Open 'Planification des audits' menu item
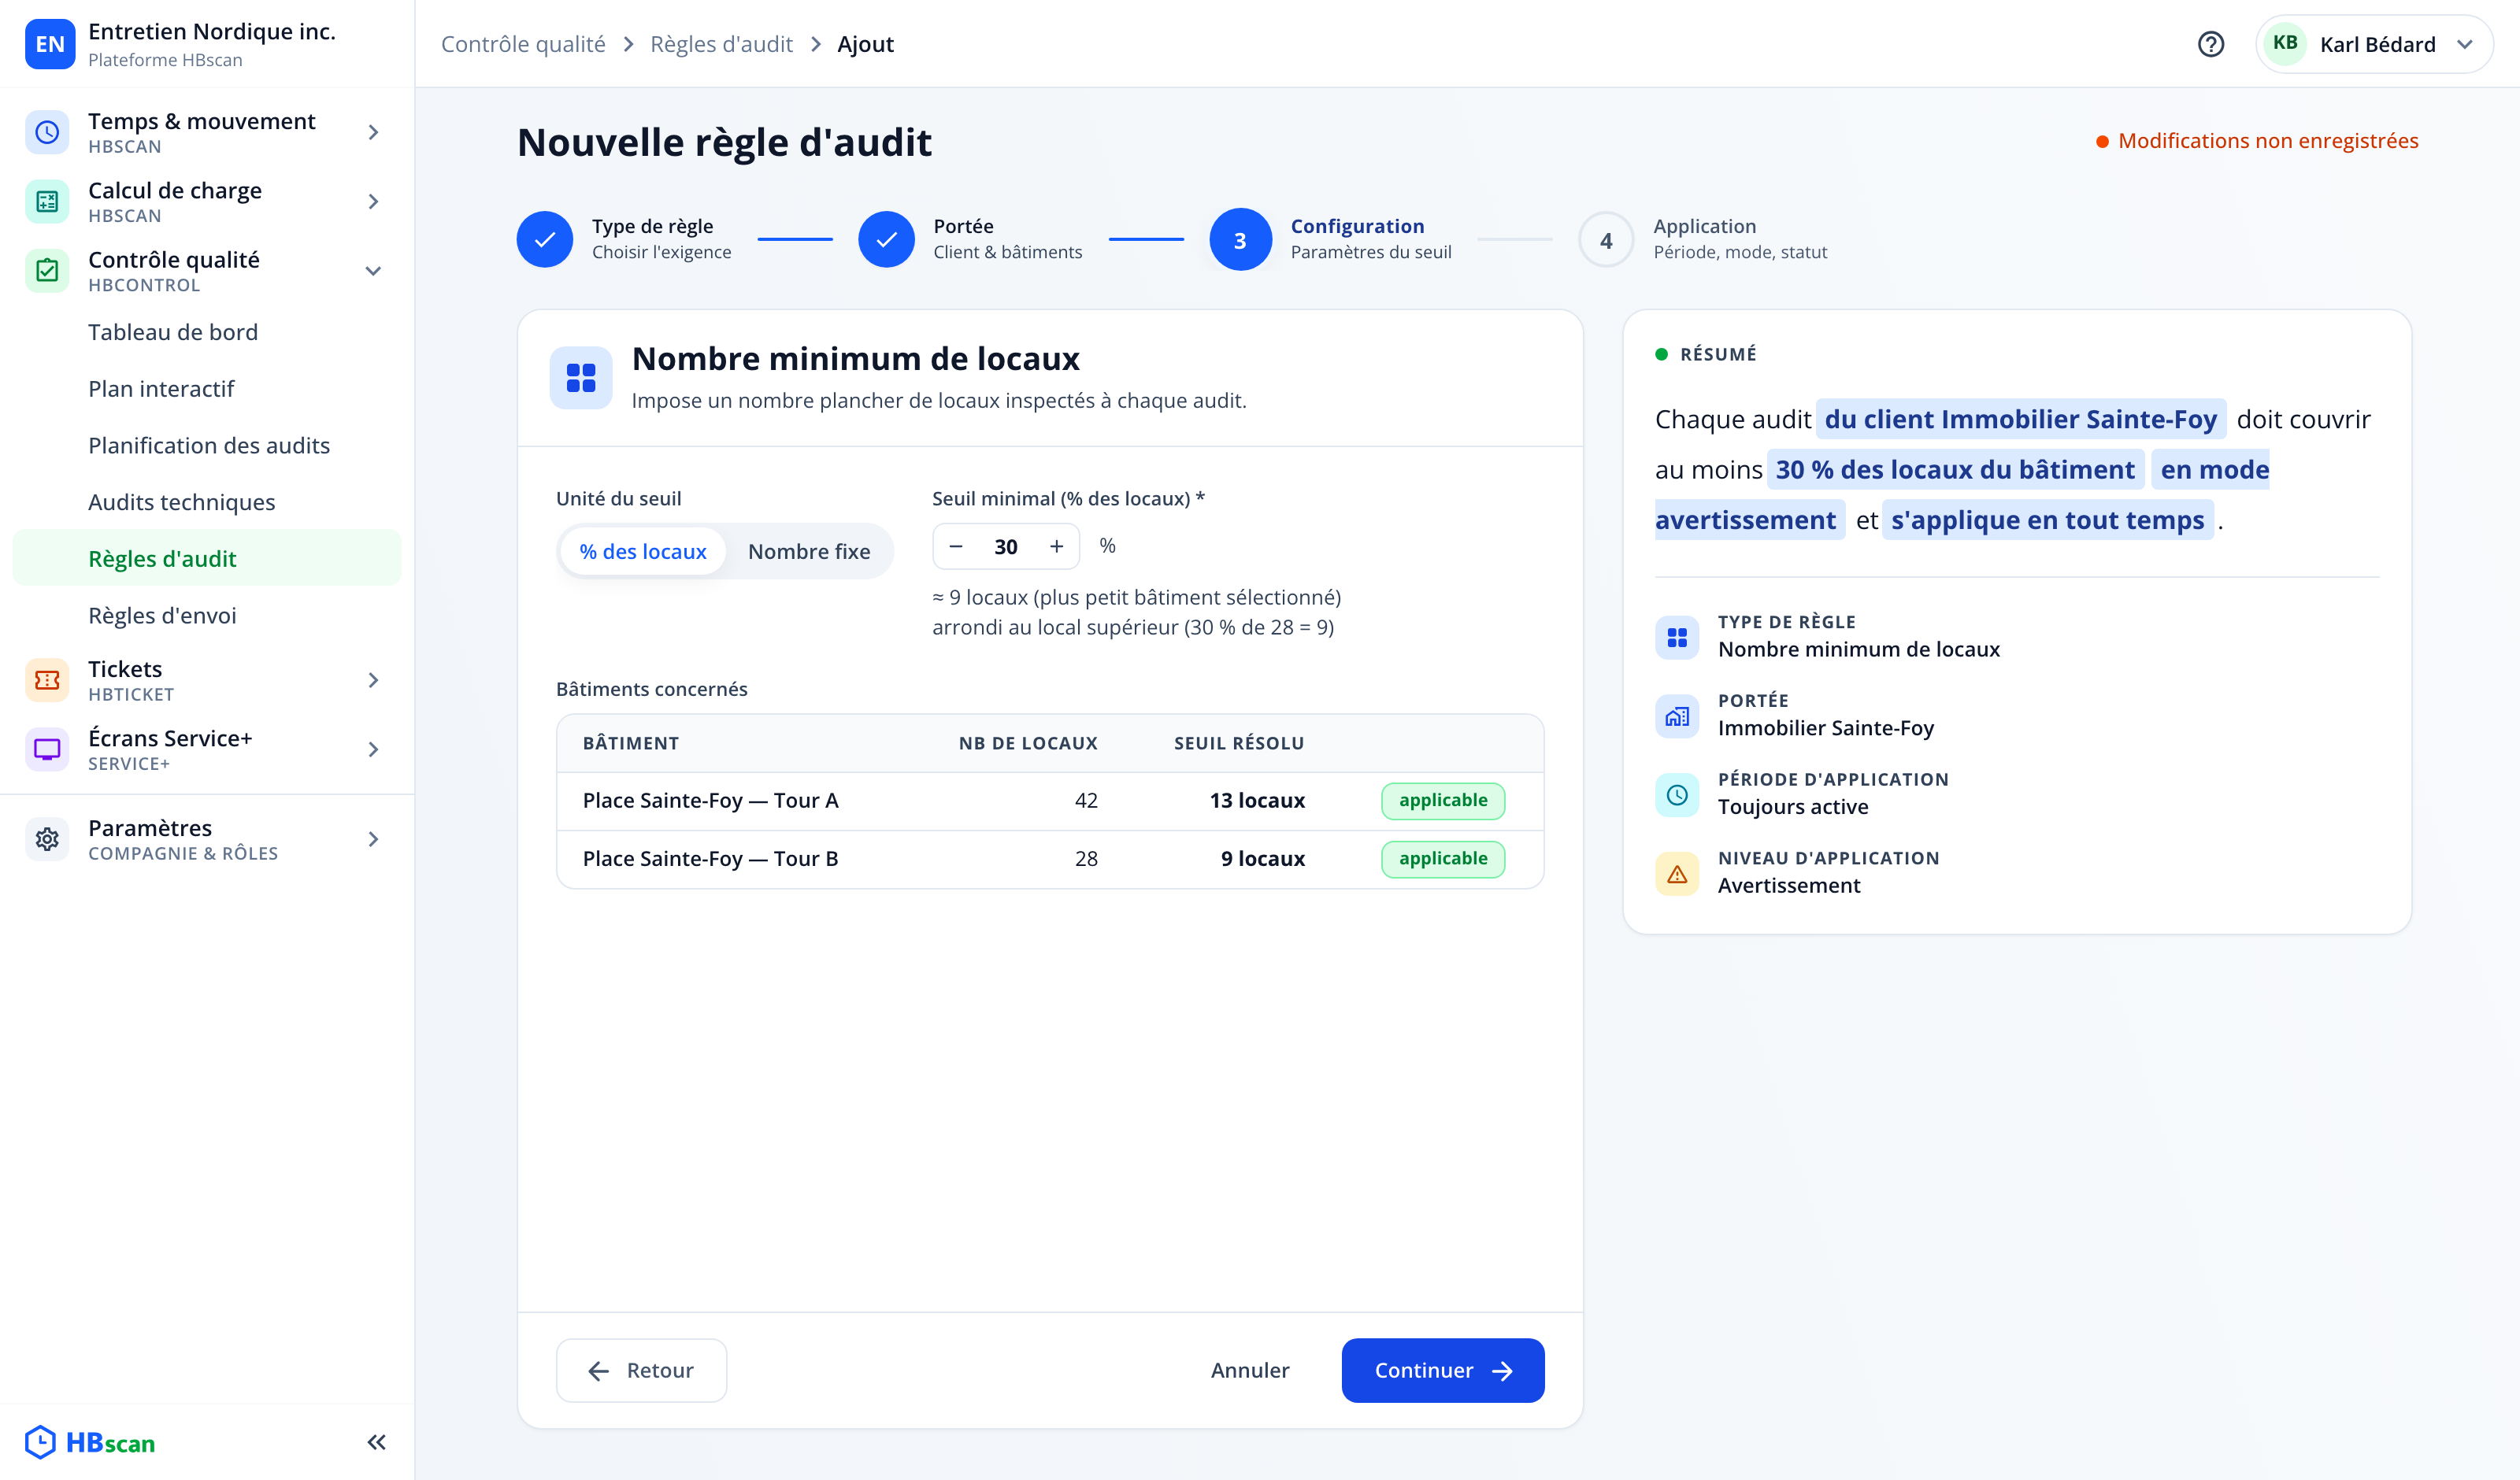 tap(209, 445)
